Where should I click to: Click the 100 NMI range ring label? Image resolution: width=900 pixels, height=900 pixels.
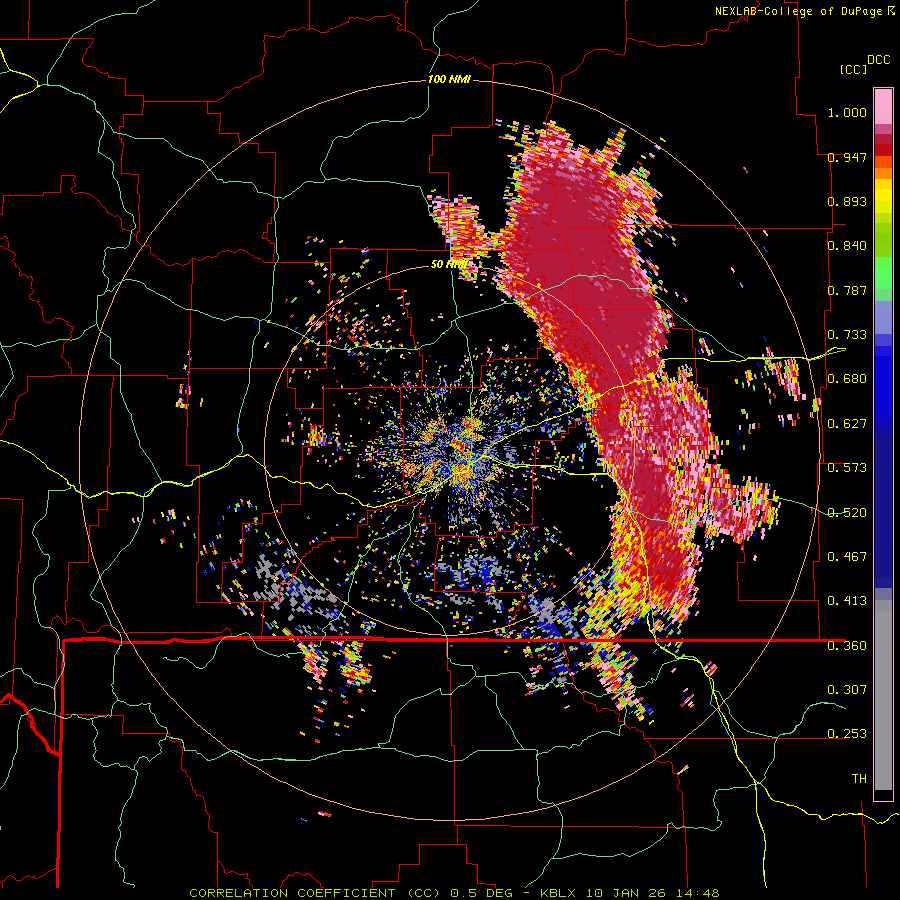(x=449, y=79)
